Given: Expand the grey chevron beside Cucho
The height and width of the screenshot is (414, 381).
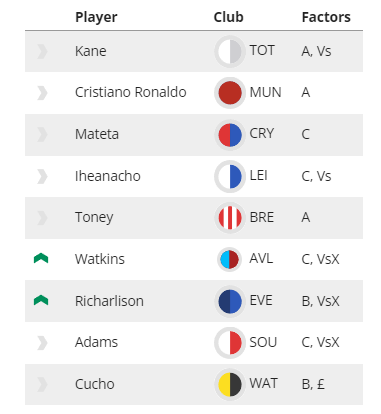Looking at the screenshot, I should (42, 384).
